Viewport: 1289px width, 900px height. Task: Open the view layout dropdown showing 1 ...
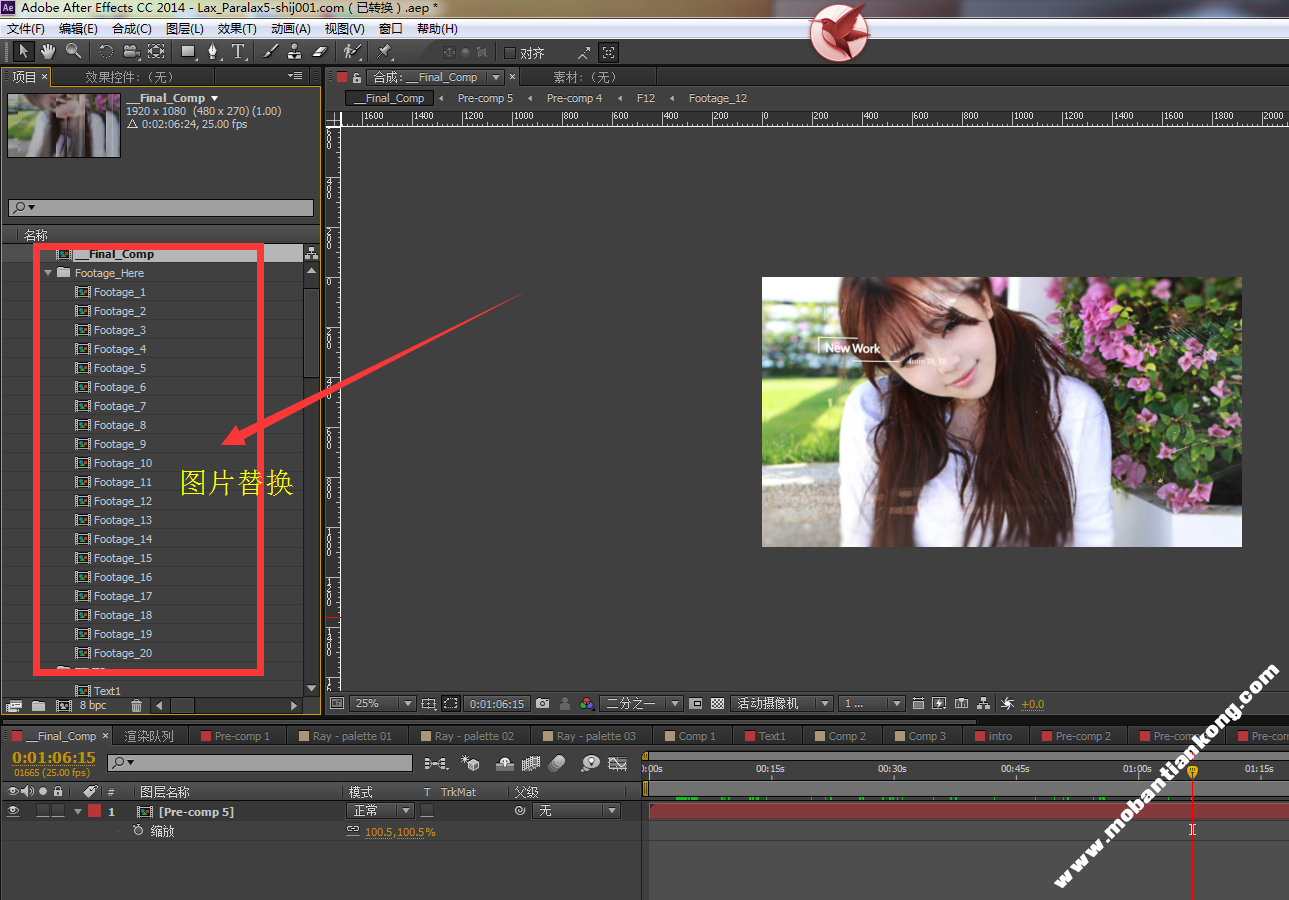pyautogui.click(x=871, y=704)
